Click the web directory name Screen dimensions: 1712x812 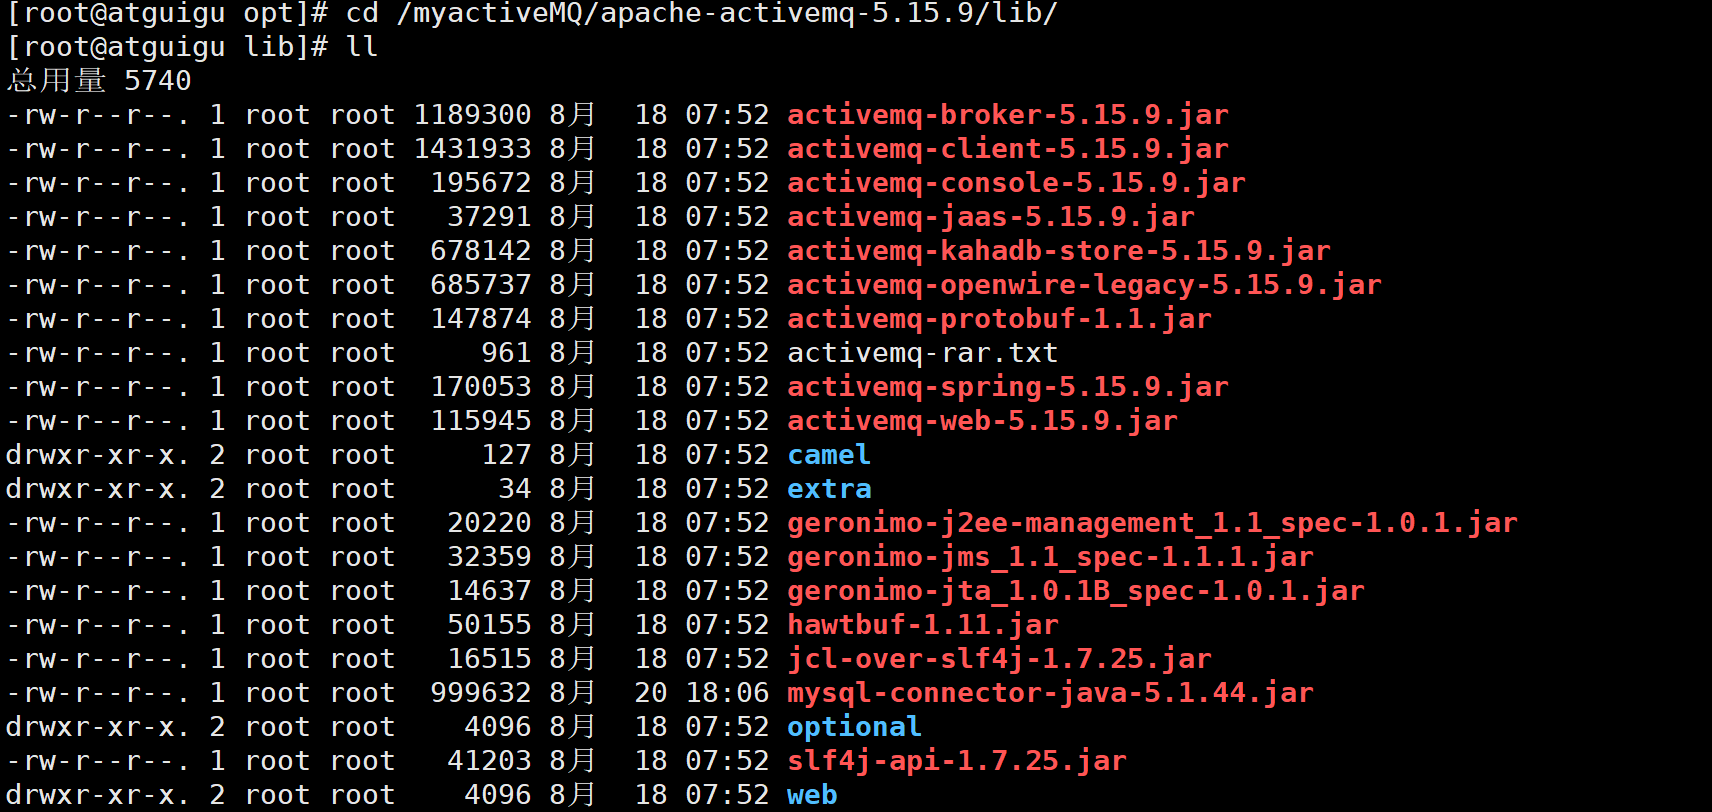click(812, 796)
